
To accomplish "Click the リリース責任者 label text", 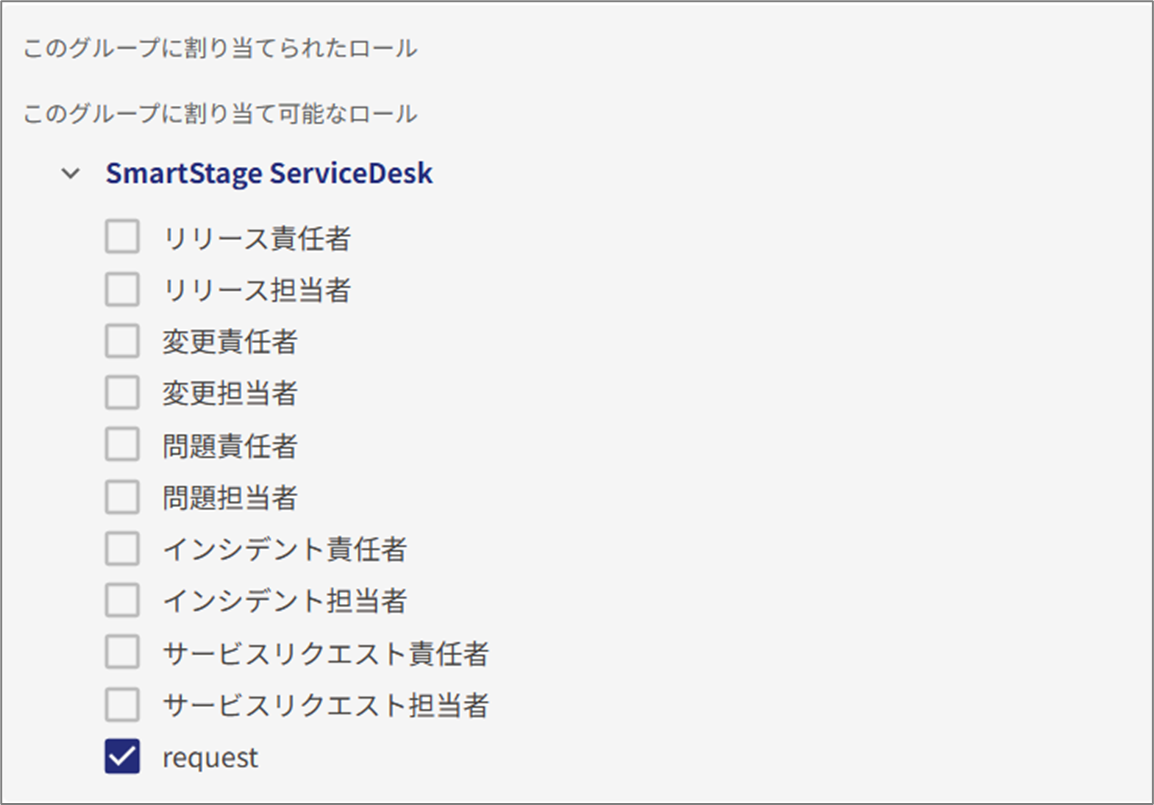I will tap(257, 238).
